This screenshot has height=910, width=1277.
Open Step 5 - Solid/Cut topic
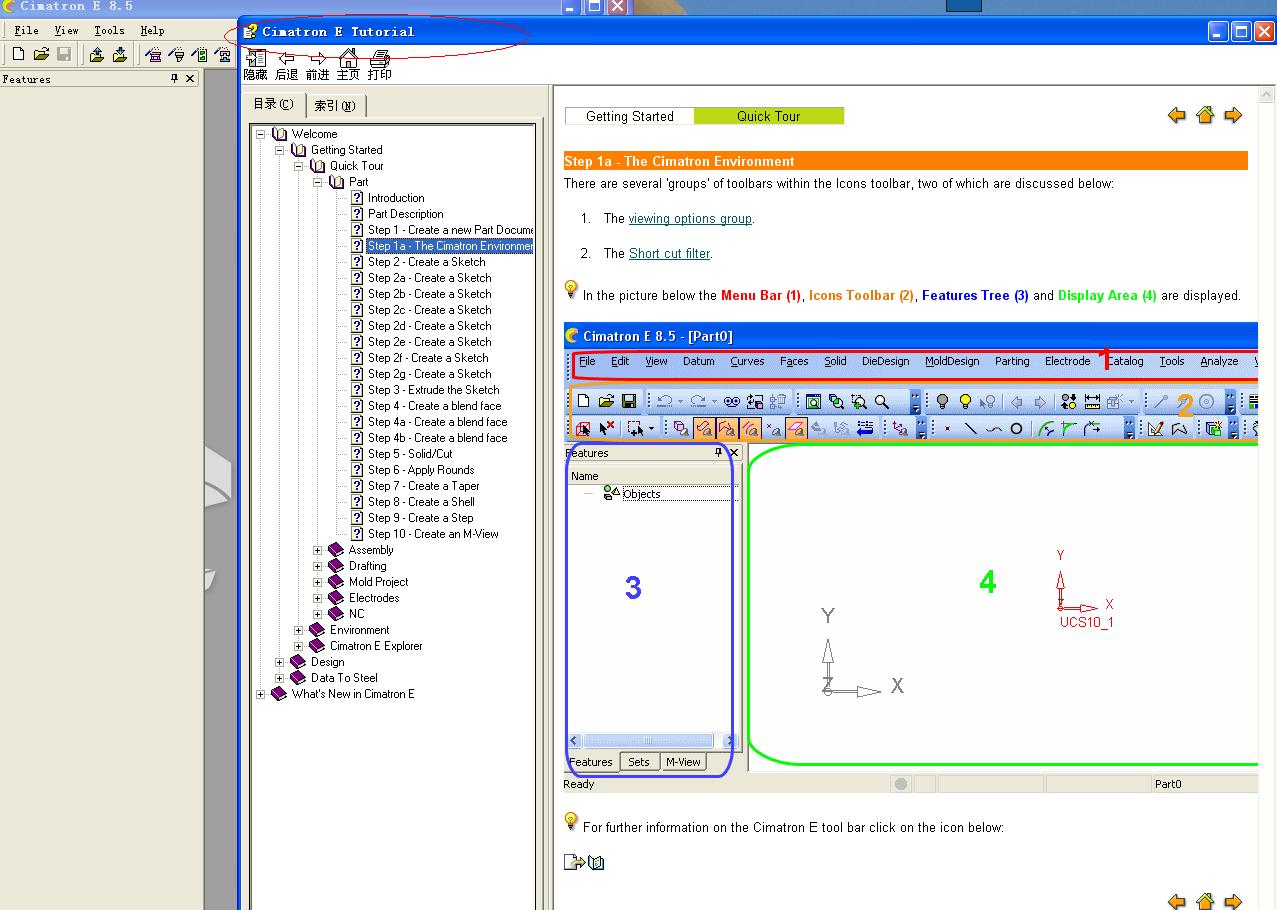click(x=410, y=454)
